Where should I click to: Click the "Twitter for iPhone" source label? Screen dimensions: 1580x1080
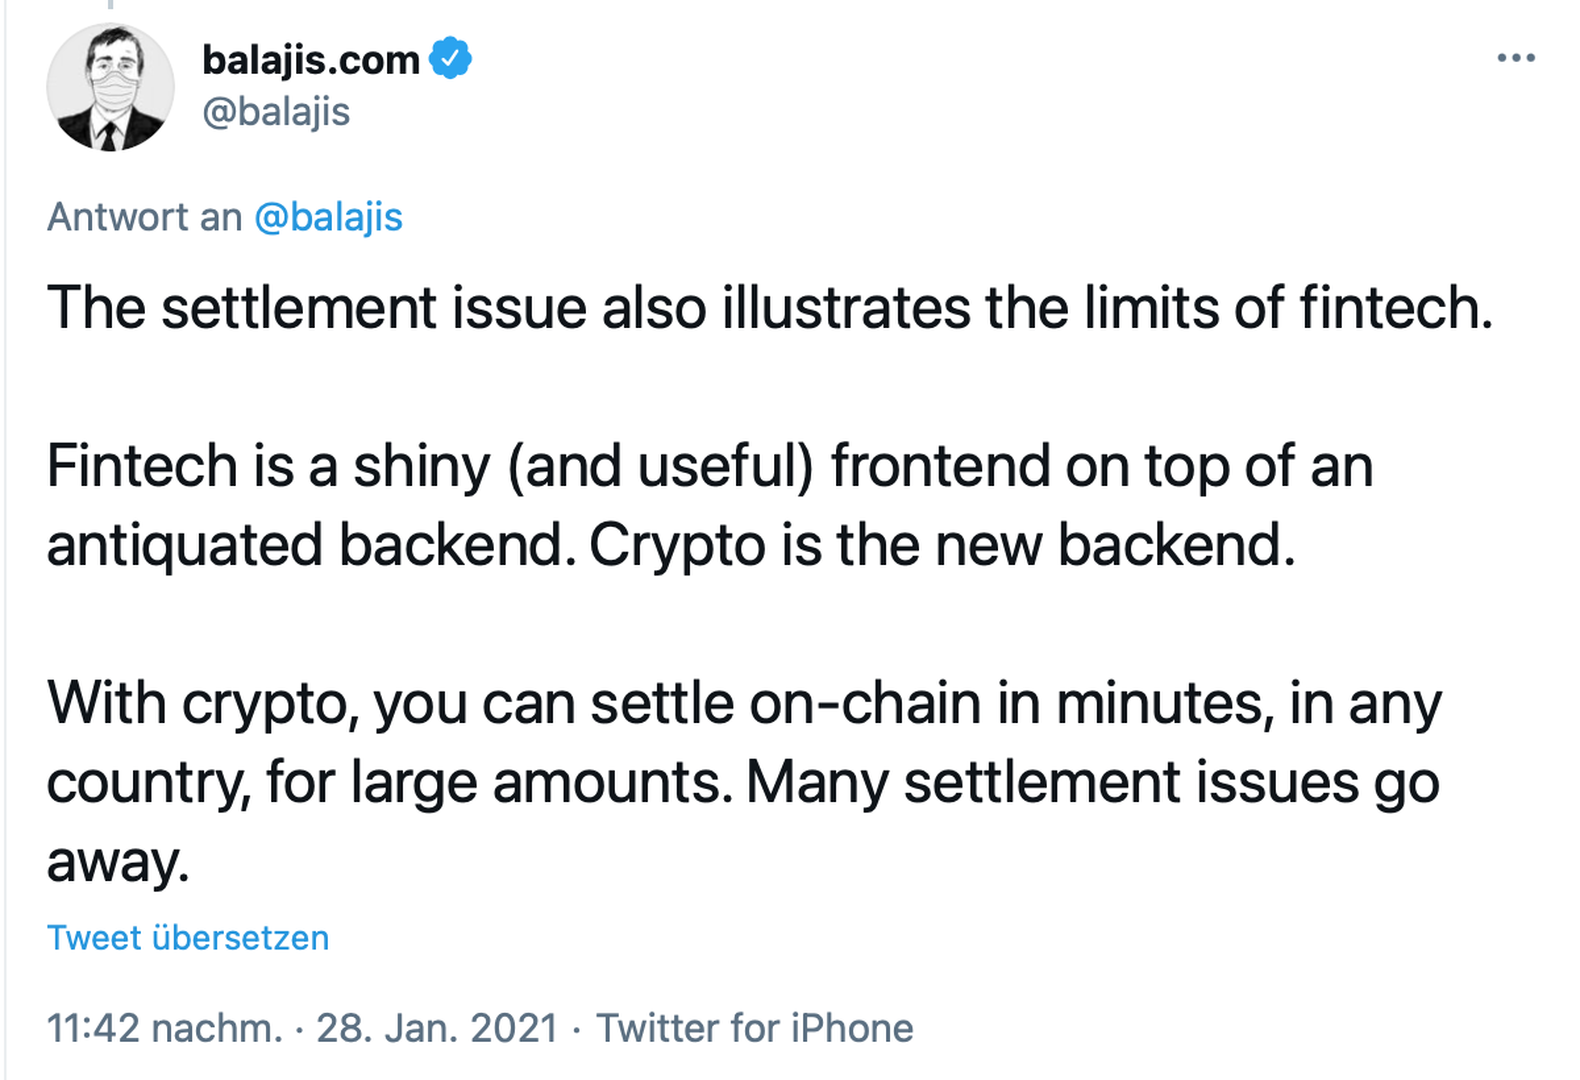(755, 1028)
